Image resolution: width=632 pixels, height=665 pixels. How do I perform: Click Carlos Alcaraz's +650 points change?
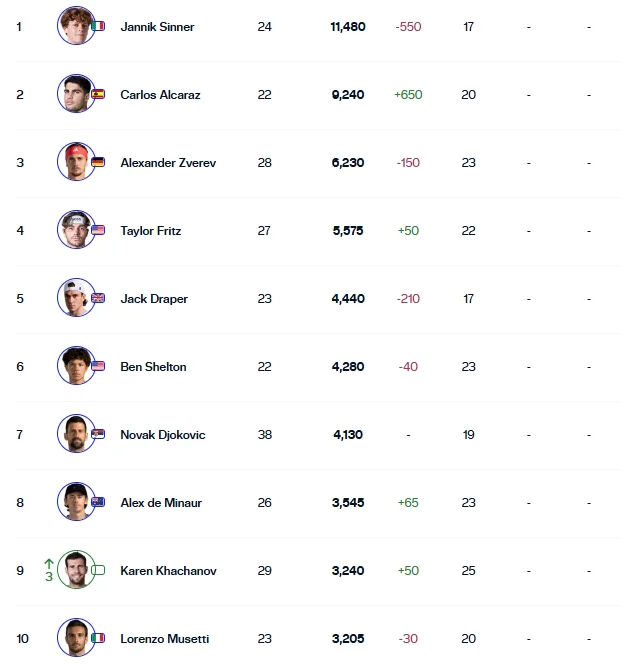pyautogui.click(x=408, y=95)
